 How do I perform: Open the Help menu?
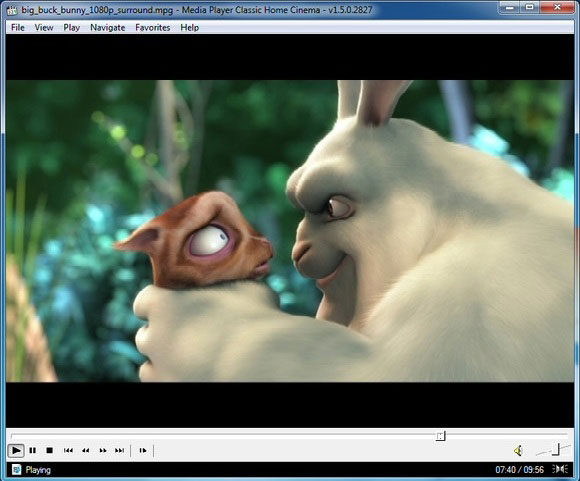[x=189, y=28]
